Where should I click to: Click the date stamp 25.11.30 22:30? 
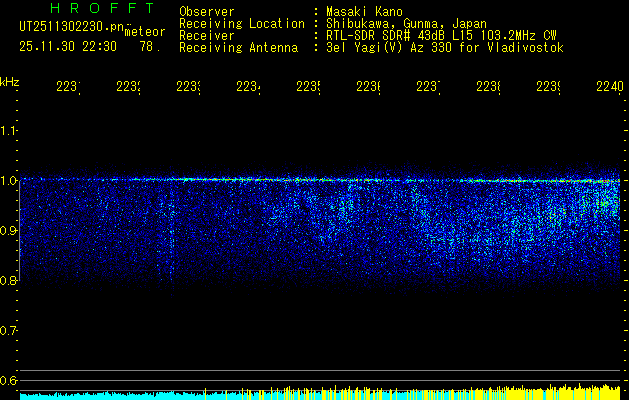pos(68,47)
